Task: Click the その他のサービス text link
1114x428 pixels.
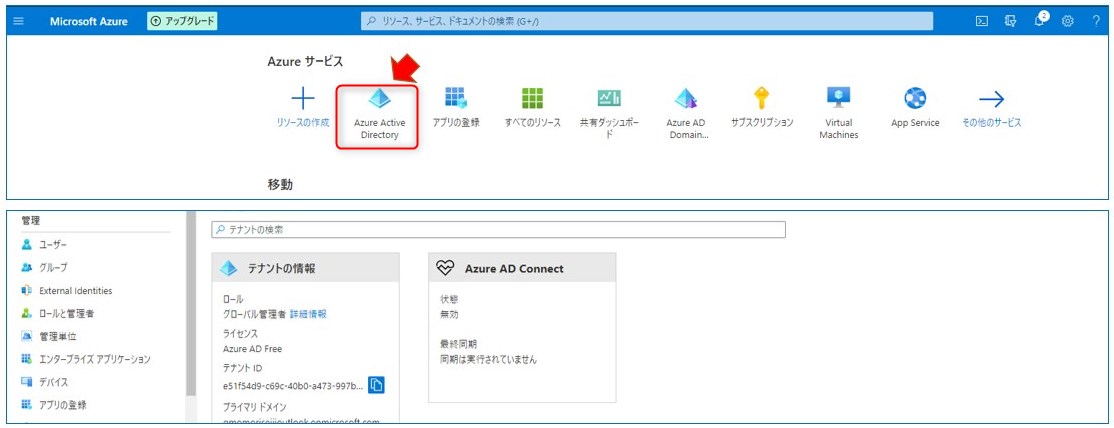Action: 991,122
